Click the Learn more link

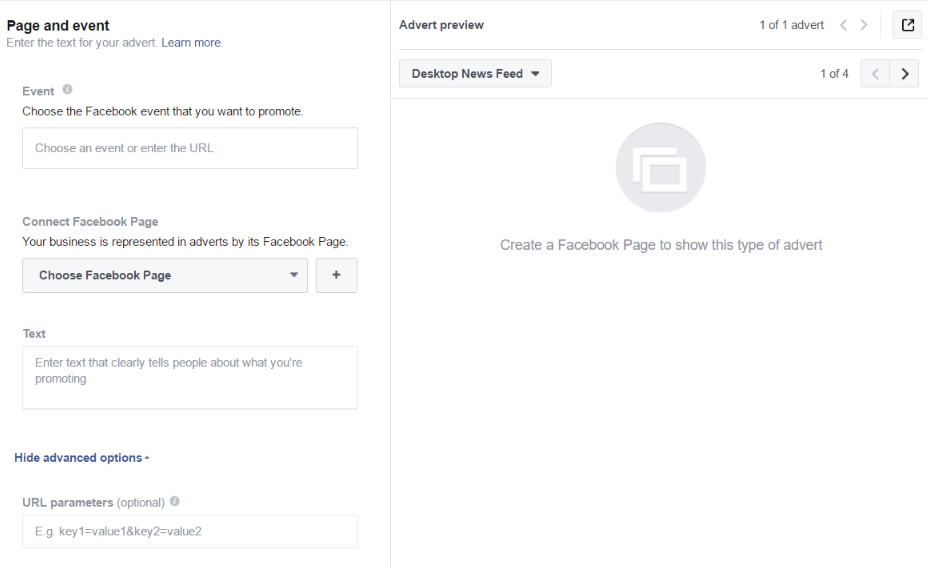pos(191,43)
